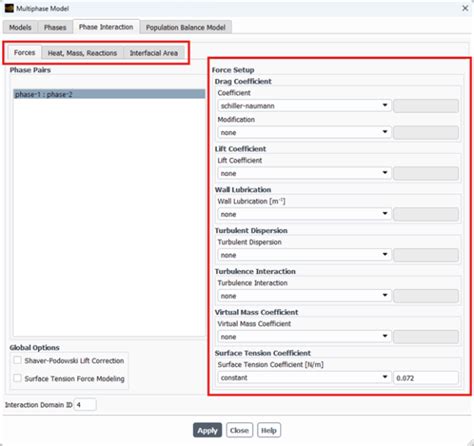The image size is (474, 446).
Task: Click the Apply button
Action: 207,430
